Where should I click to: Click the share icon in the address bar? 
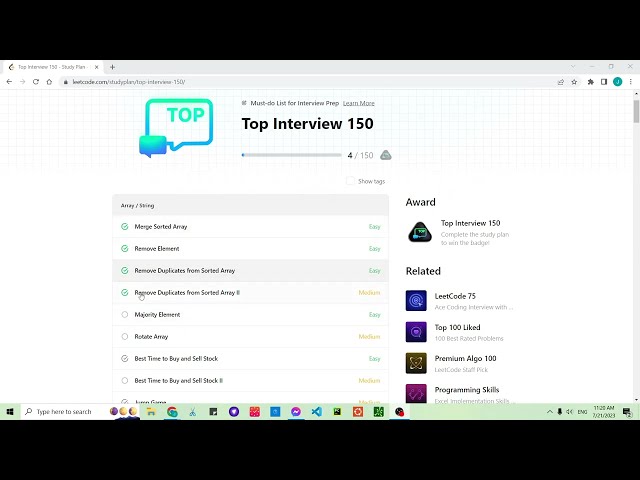pyautogui.click(x=561, y=82)
